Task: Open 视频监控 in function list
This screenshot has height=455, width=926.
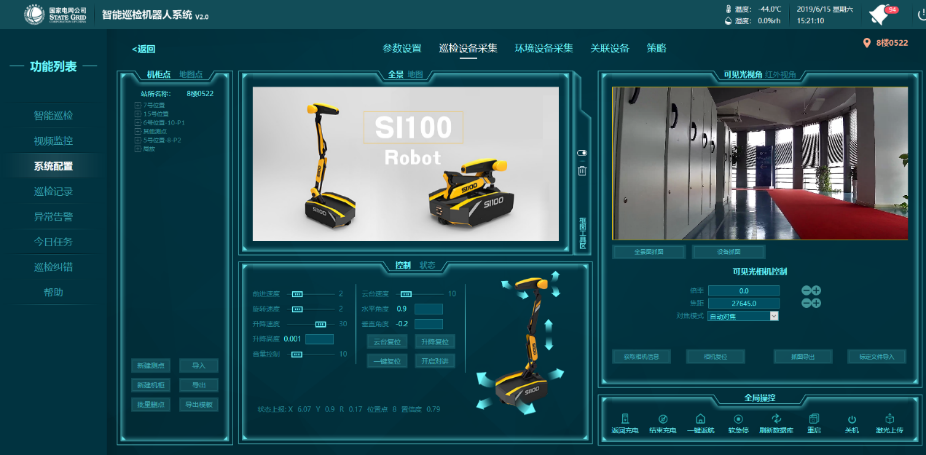Action: [x=53, y=141]
